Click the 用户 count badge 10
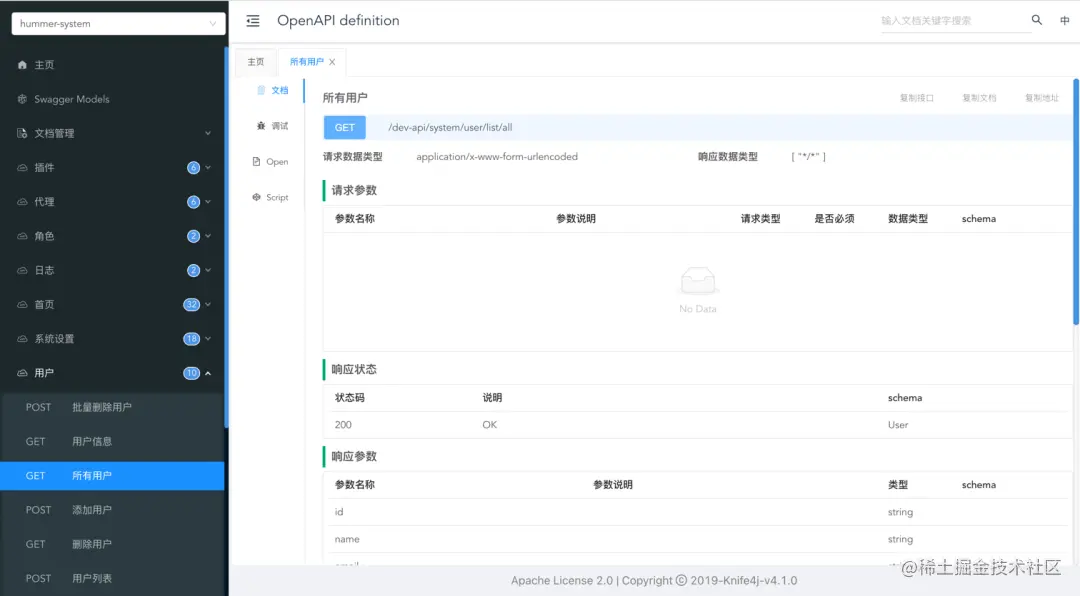This screenshot has width=1080, height=596. tap(191, 373)
